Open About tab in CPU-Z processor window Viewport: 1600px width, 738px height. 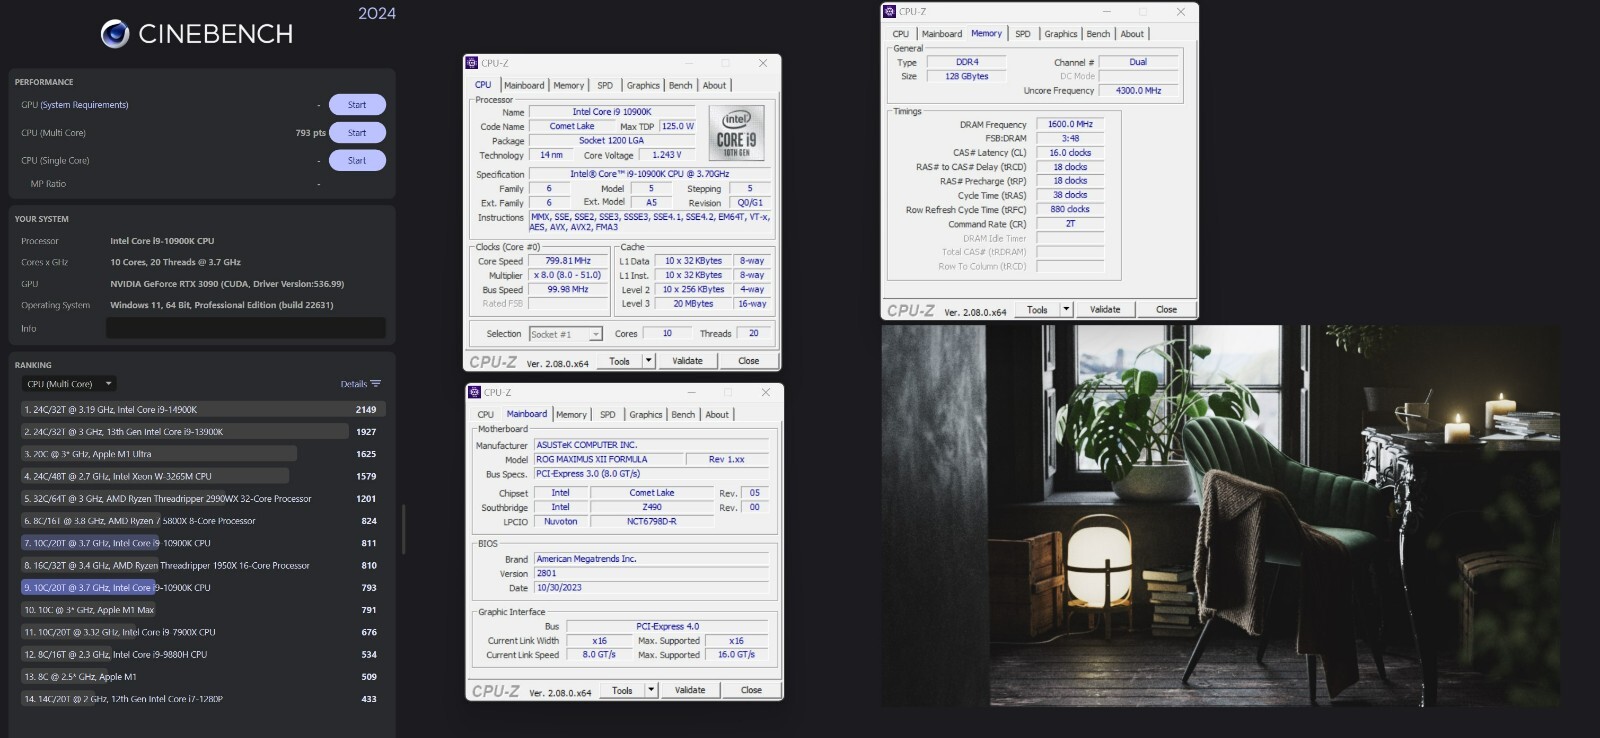pyautogui.click(x=714, y=86)
